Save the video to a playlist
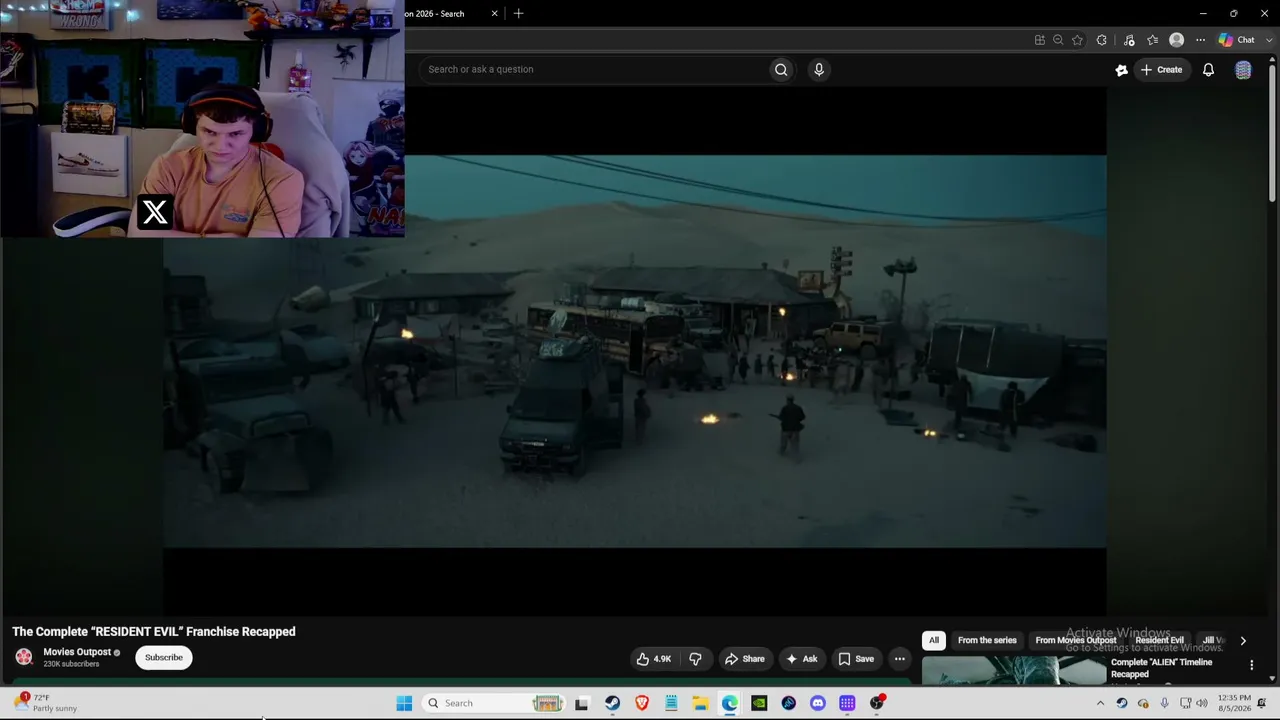Image resolution: width=1280 pixels, height=720 pixels. [x=856, y=659]
